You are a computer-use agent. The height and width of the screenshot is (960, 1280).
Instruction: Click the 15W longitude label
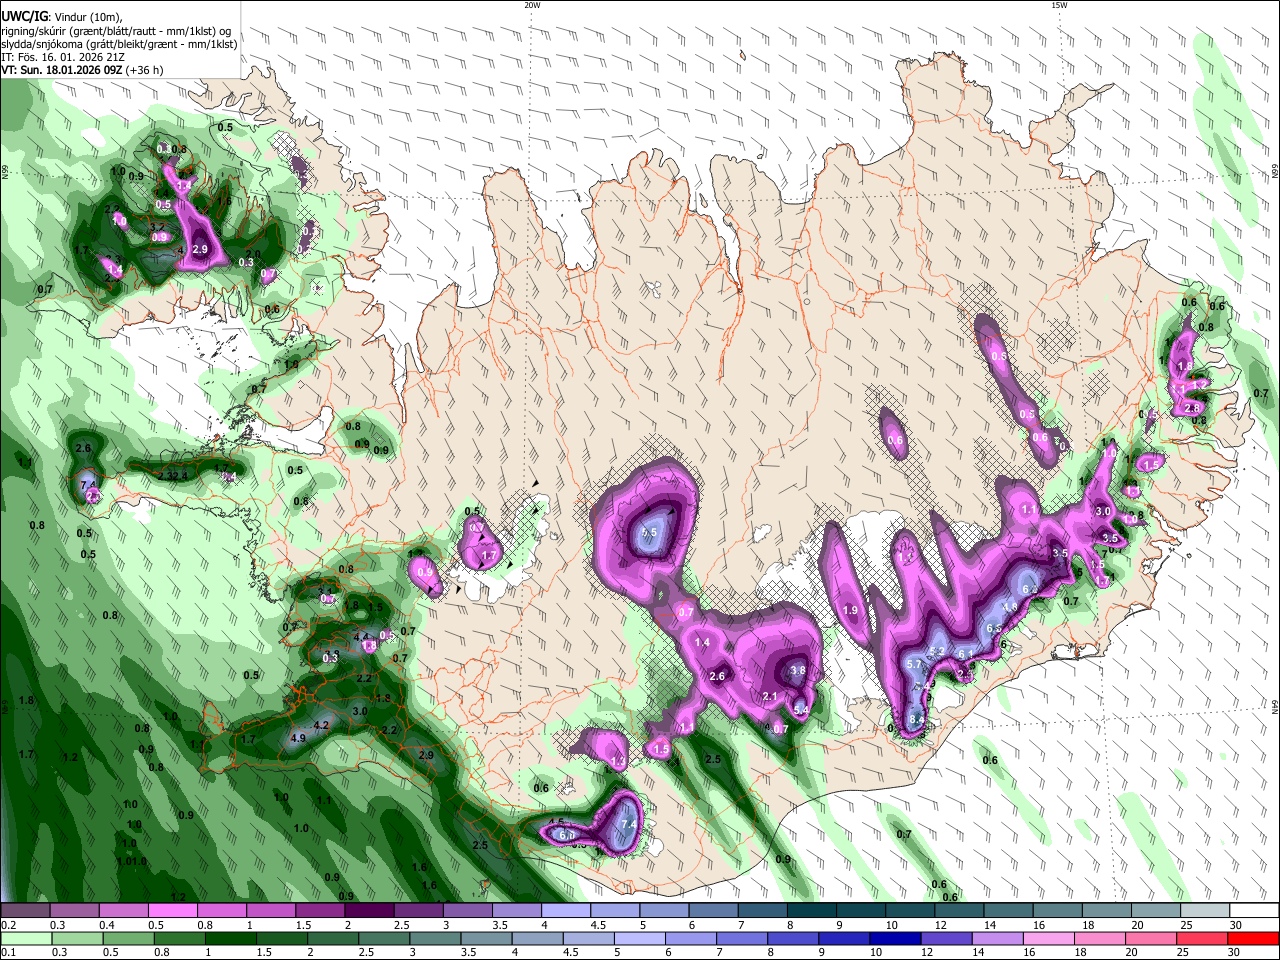coord(1058,5)
